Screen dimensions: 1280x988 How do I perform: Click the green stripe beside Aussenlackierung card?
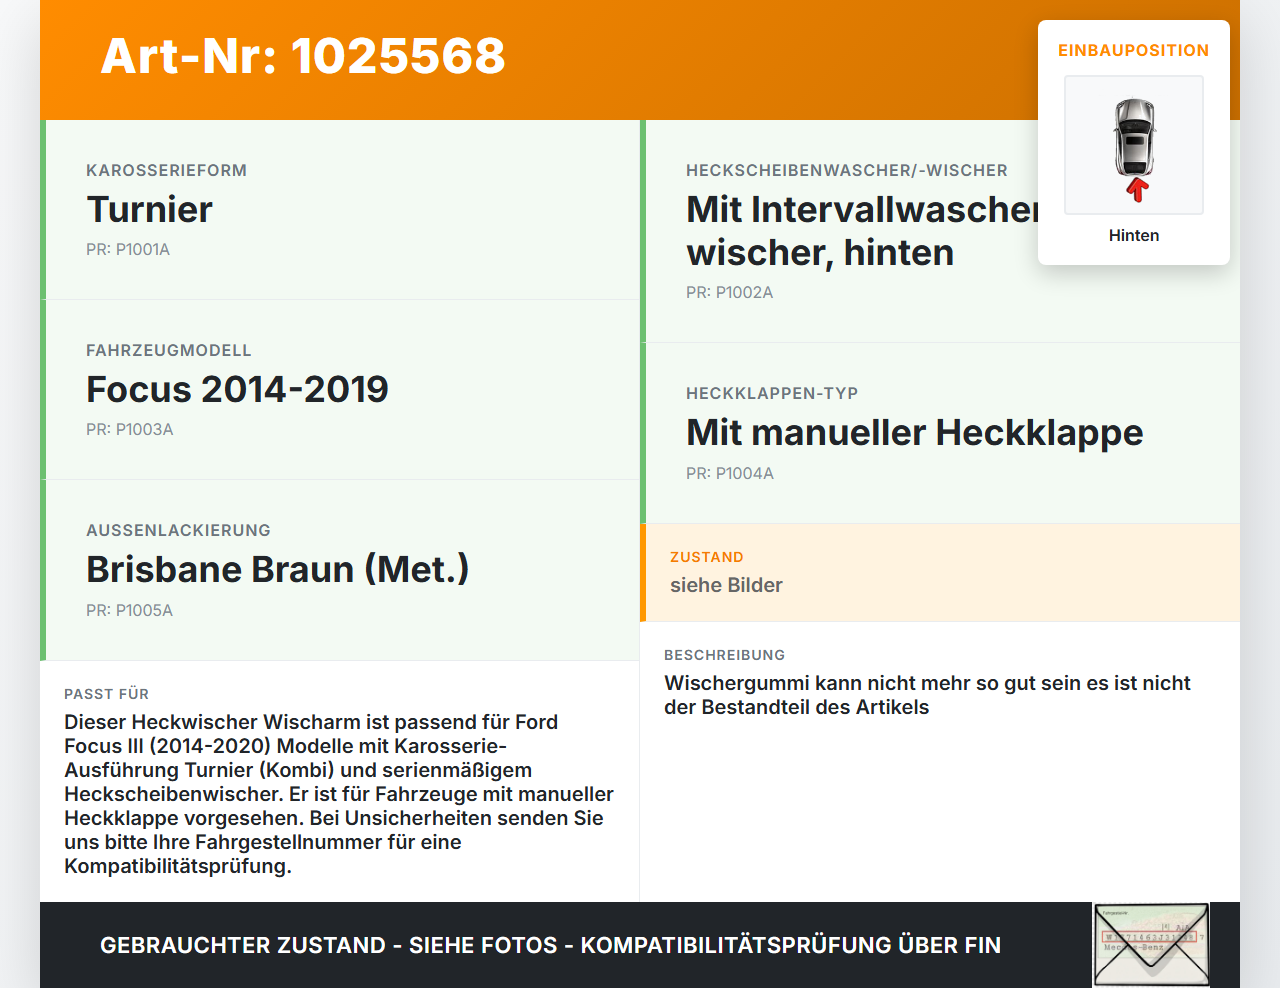pyautogui.click(x=42, y=570)
